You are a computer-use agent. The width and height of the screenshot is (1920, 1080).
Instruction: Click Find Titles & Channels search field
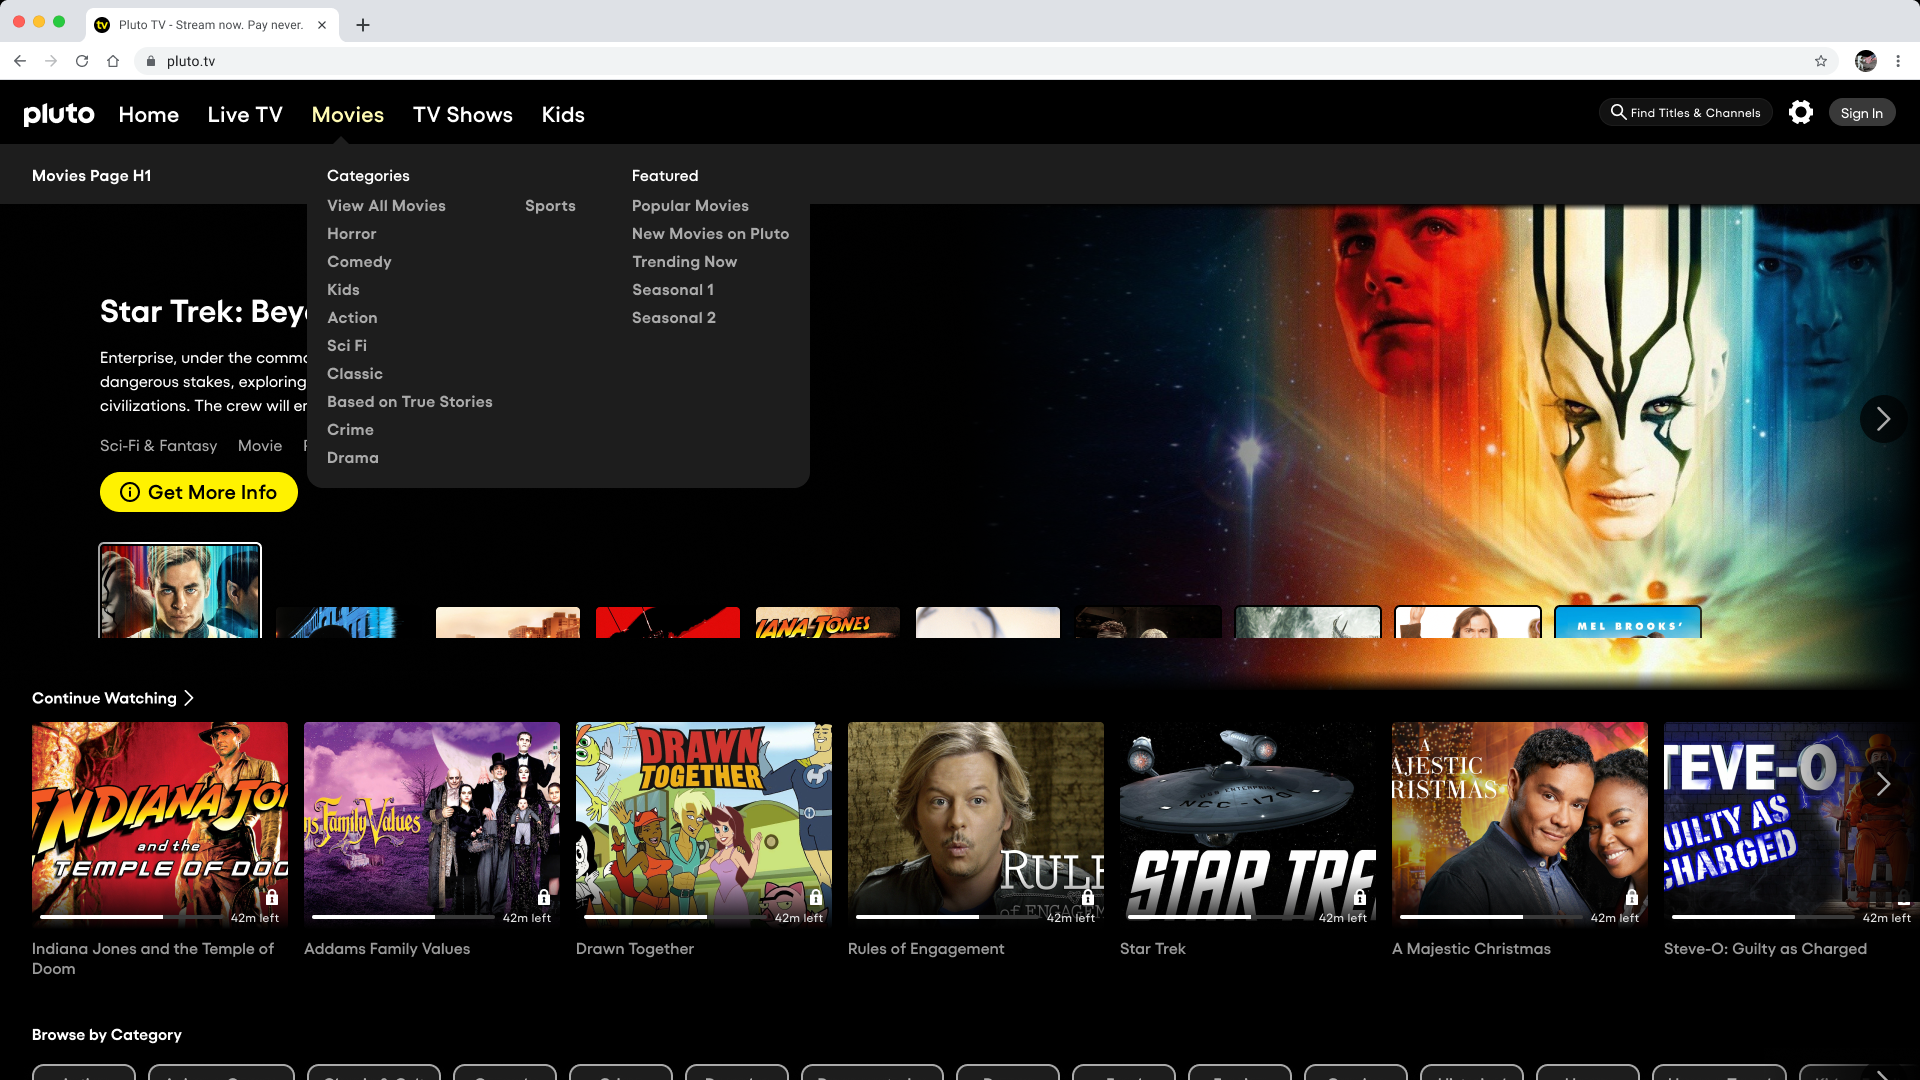(1685, 112)
